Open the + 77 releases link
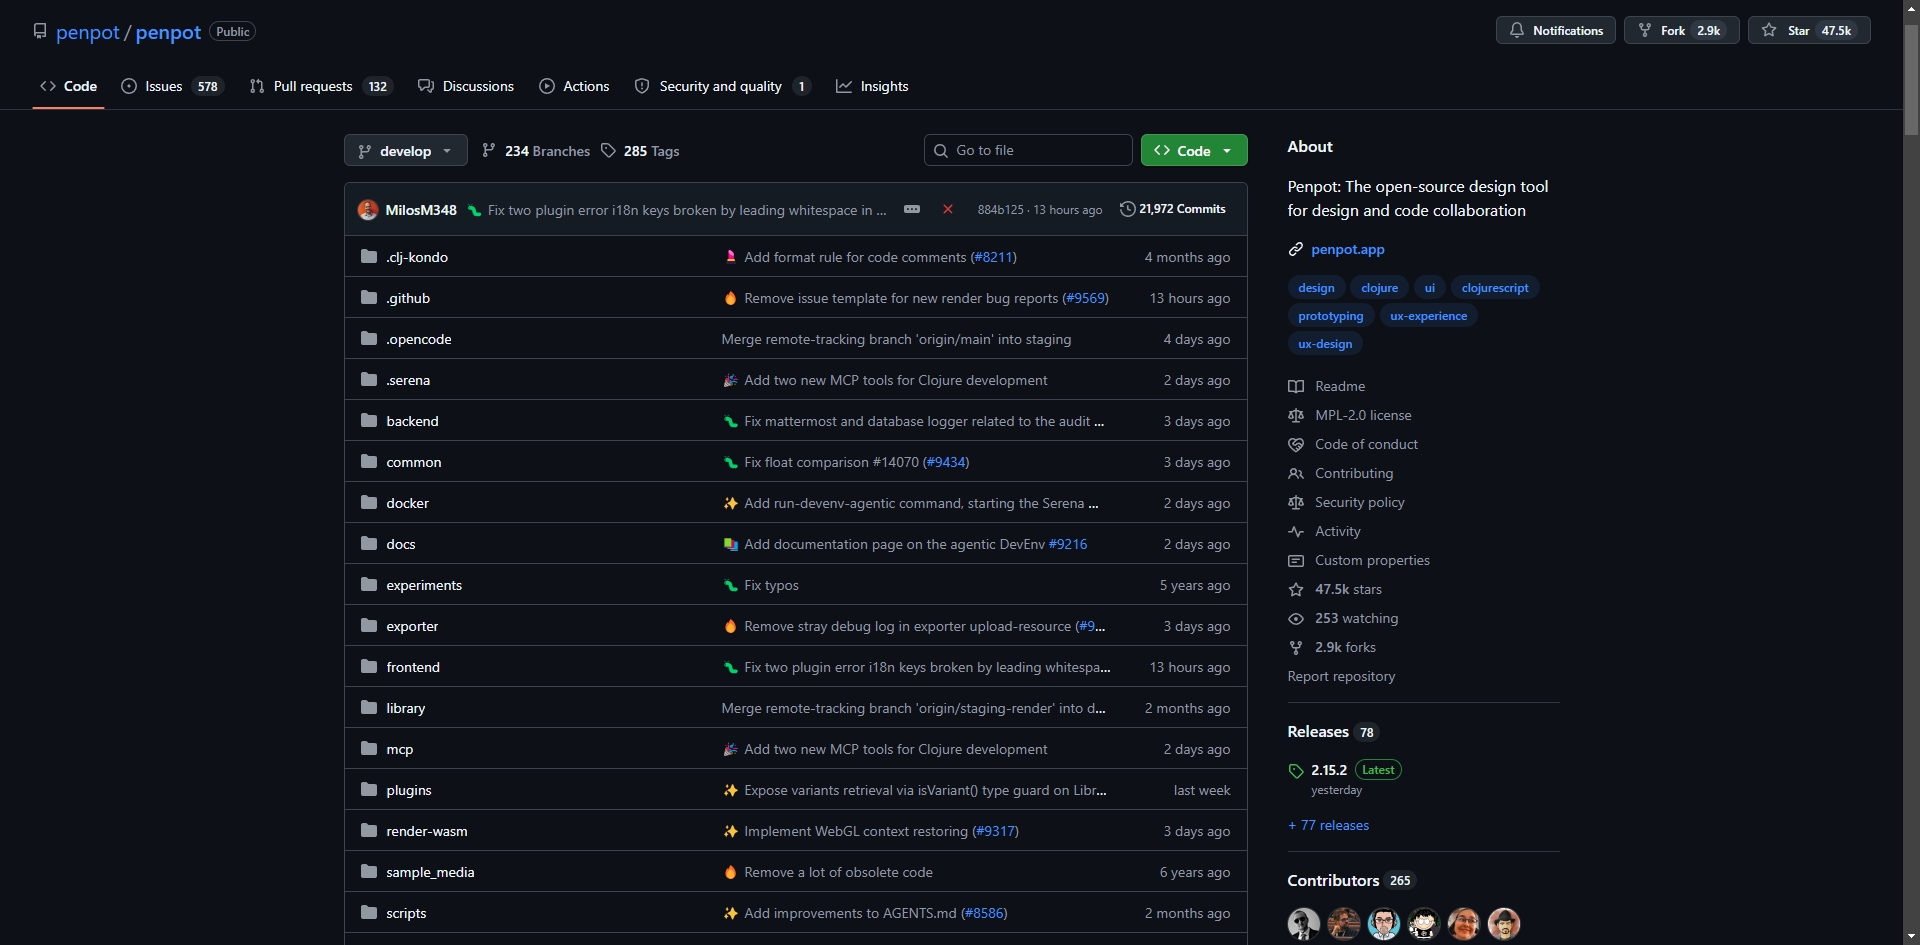Viewport: 1920px width, 945px height. click(x=1328, y=825)
